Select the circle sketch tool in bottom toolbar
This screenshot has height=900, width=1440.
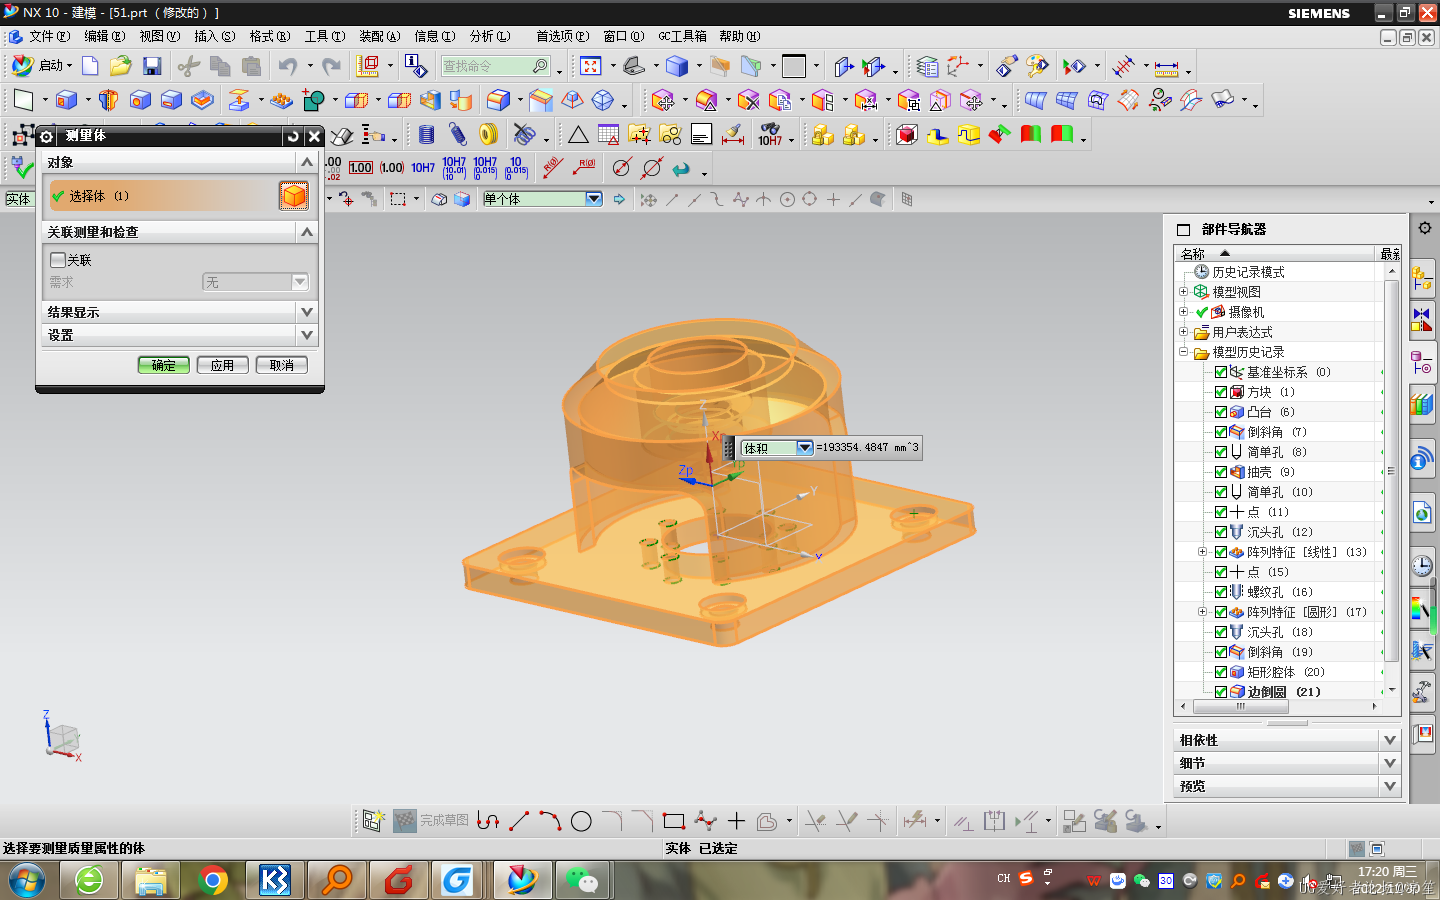(x=581, y=821)
